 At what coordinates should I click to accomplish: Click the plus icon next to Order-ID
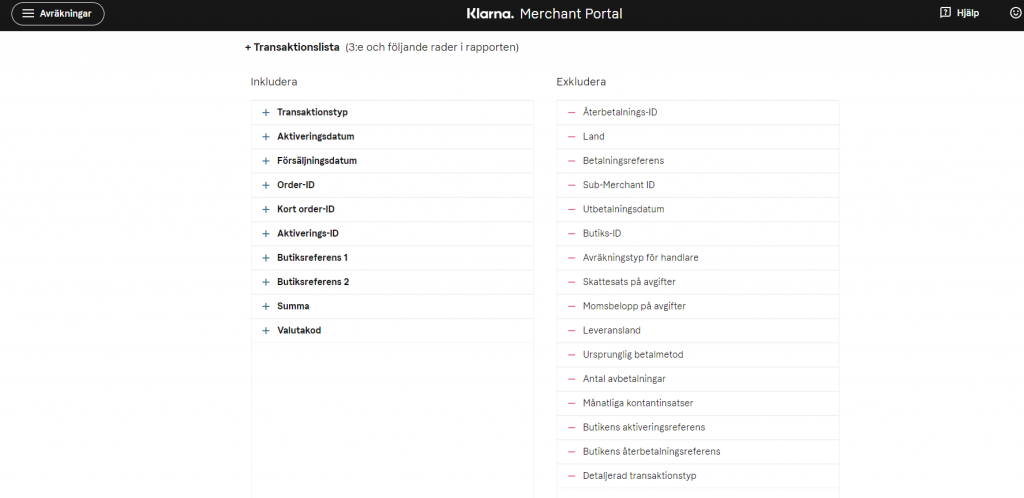(x=265, y=185)
